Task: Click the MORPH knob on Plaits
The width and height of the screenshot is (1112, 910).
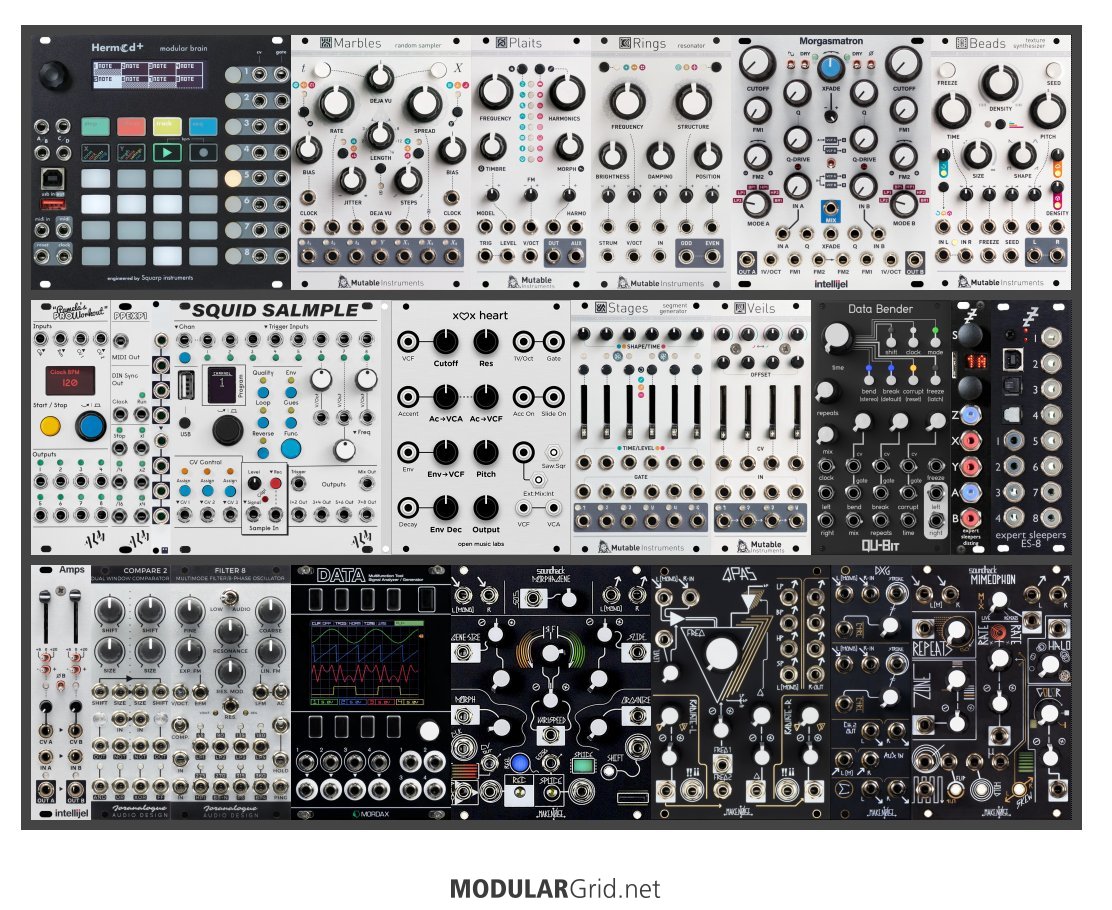Action: [x=569, y=147]
